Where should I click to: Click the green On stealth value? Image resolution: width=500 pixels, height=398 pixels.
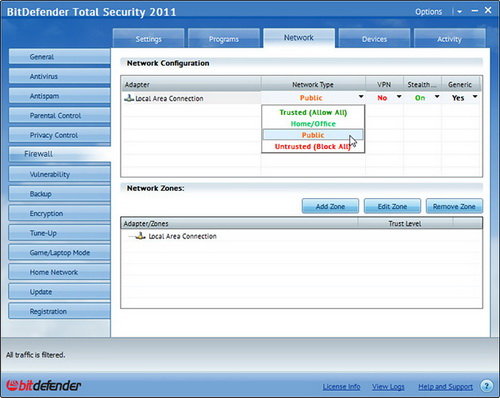(420, 98)
